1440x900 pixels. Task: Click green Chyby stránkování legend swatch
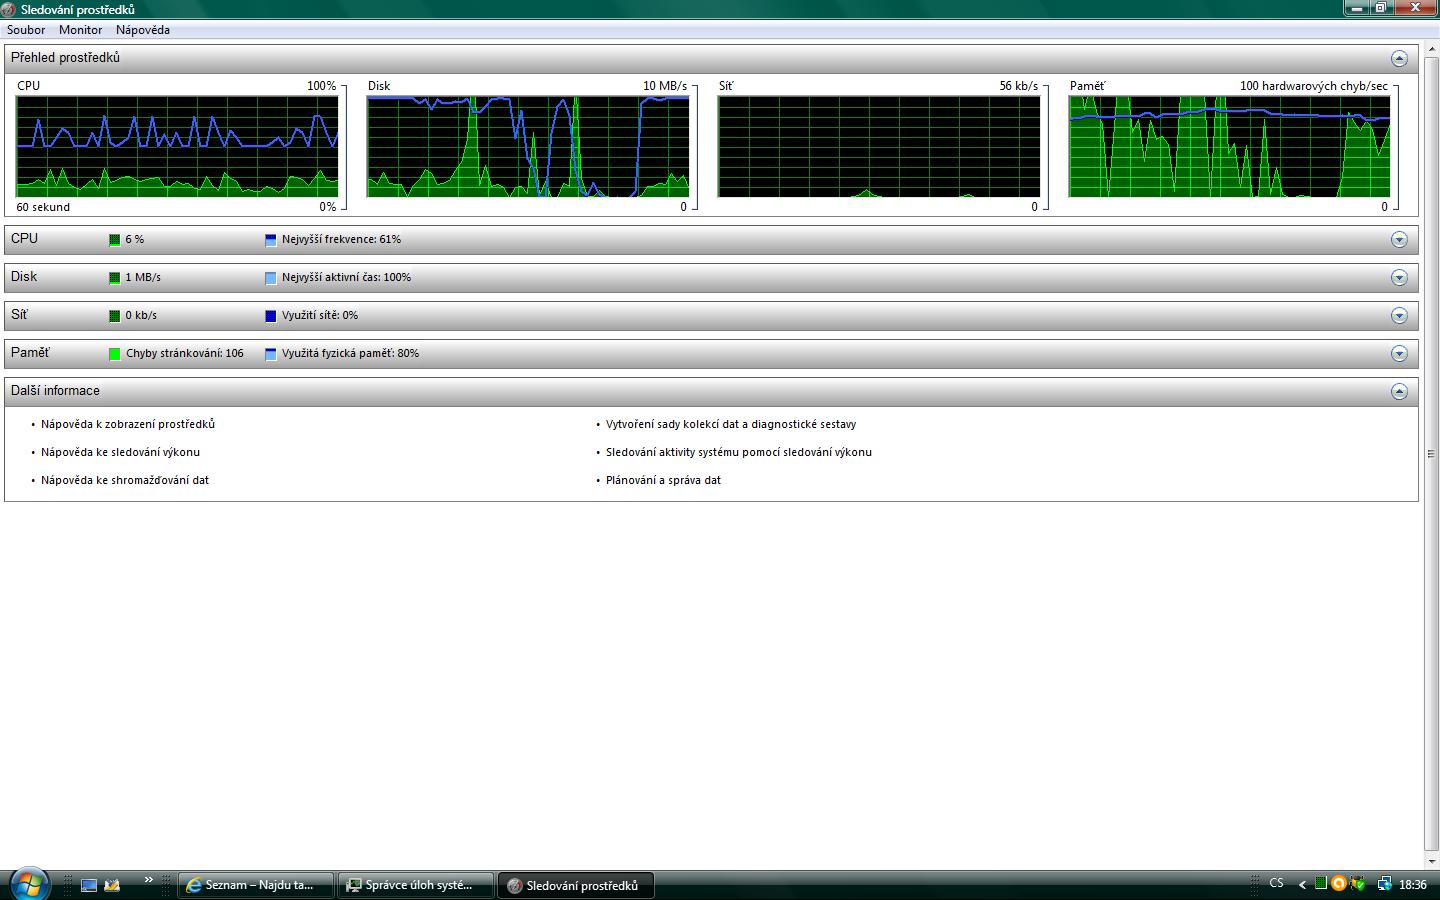[115, 354]
